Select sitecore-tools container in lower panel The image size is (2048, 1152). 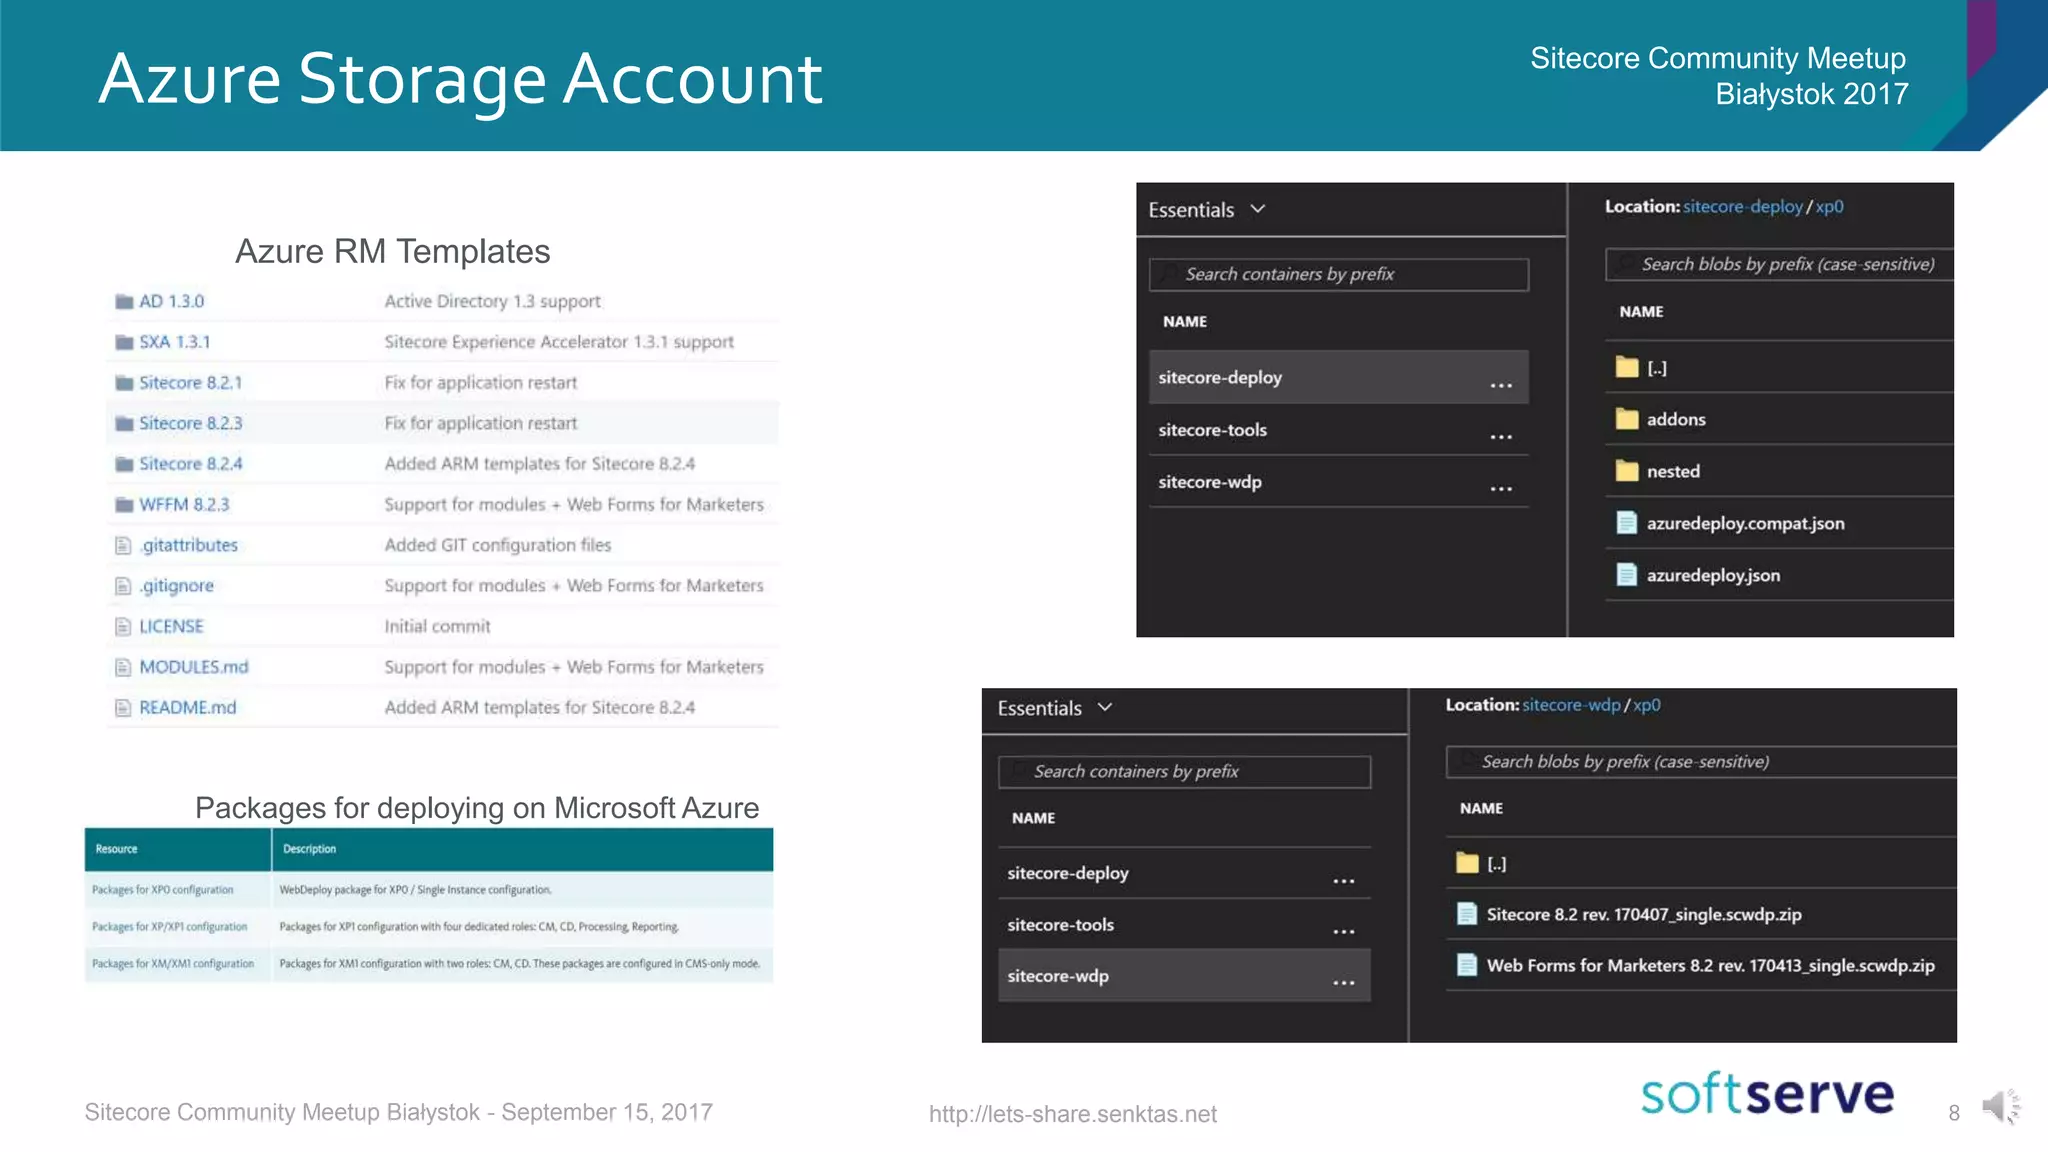coord(1184,925)
